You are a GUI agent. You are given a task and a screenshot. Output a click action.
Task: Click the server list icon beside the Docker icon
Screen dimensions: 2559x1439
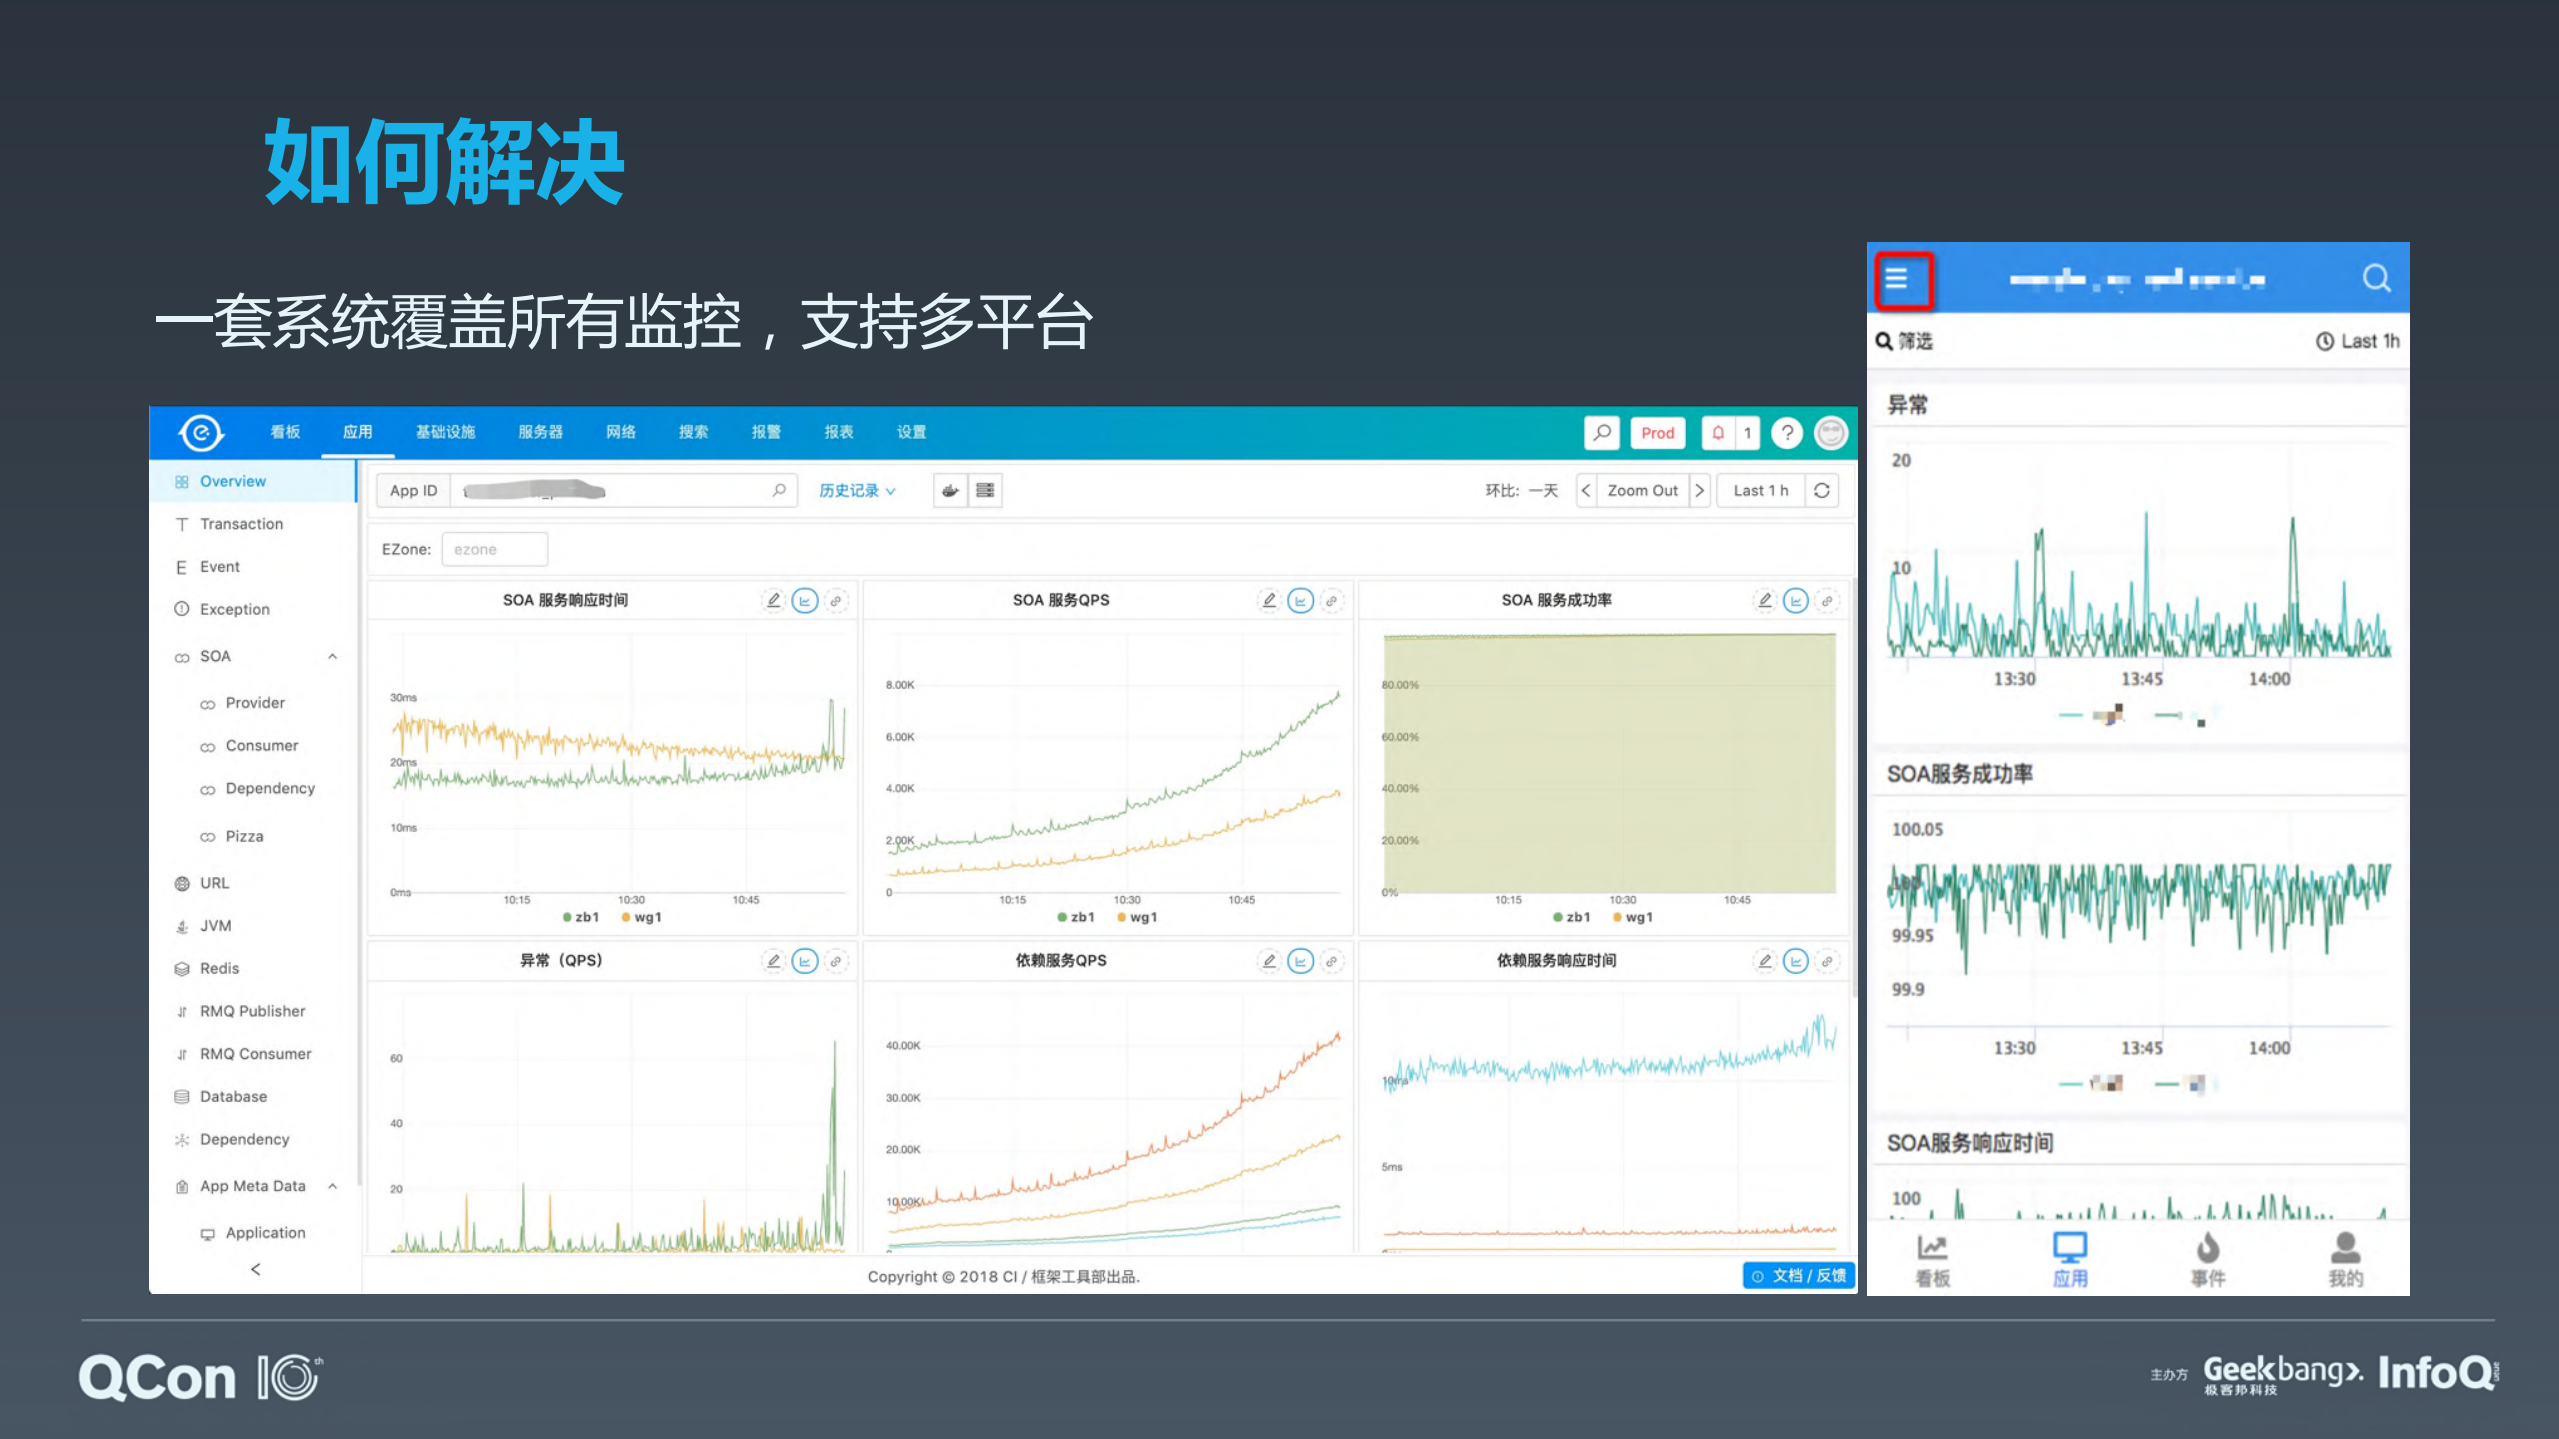click(985, 490)
